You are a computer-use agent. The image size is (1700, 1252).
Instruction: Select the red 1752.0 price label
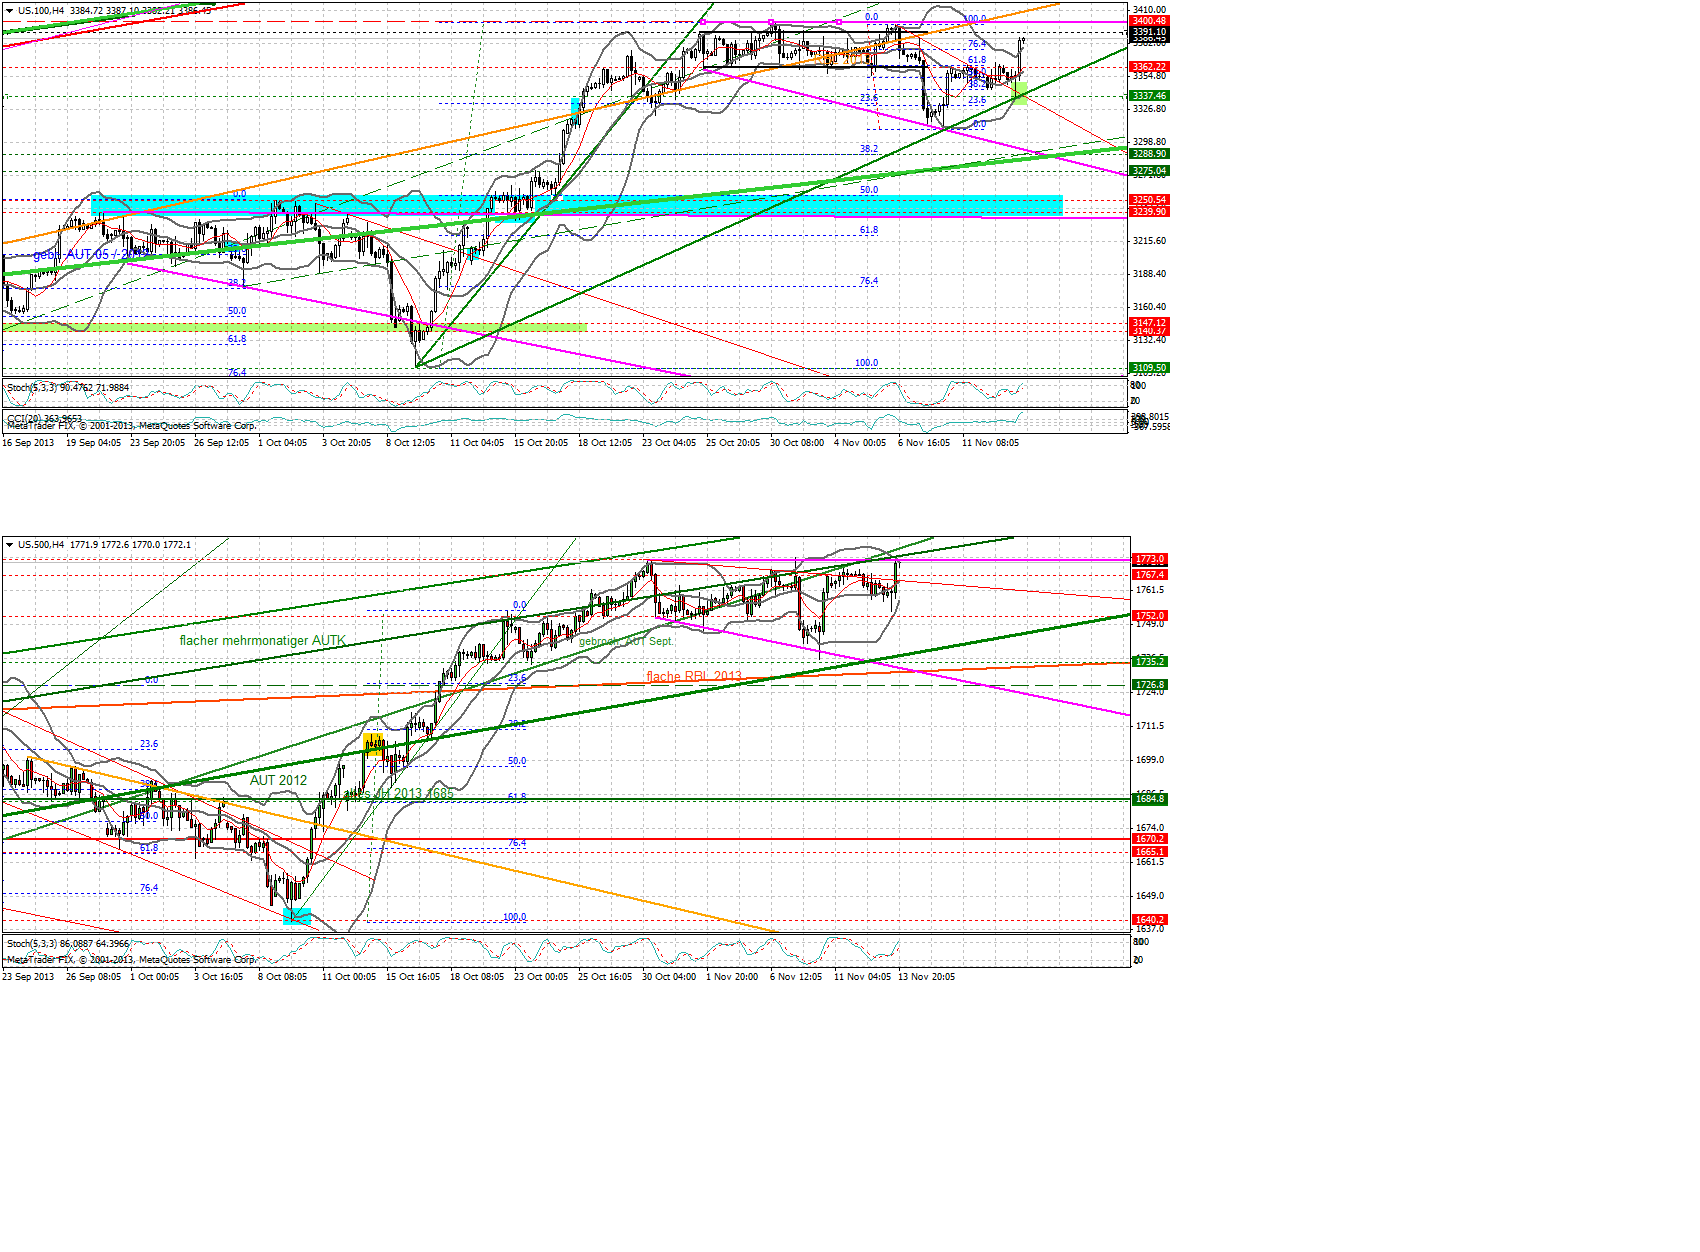point(1149,616)
